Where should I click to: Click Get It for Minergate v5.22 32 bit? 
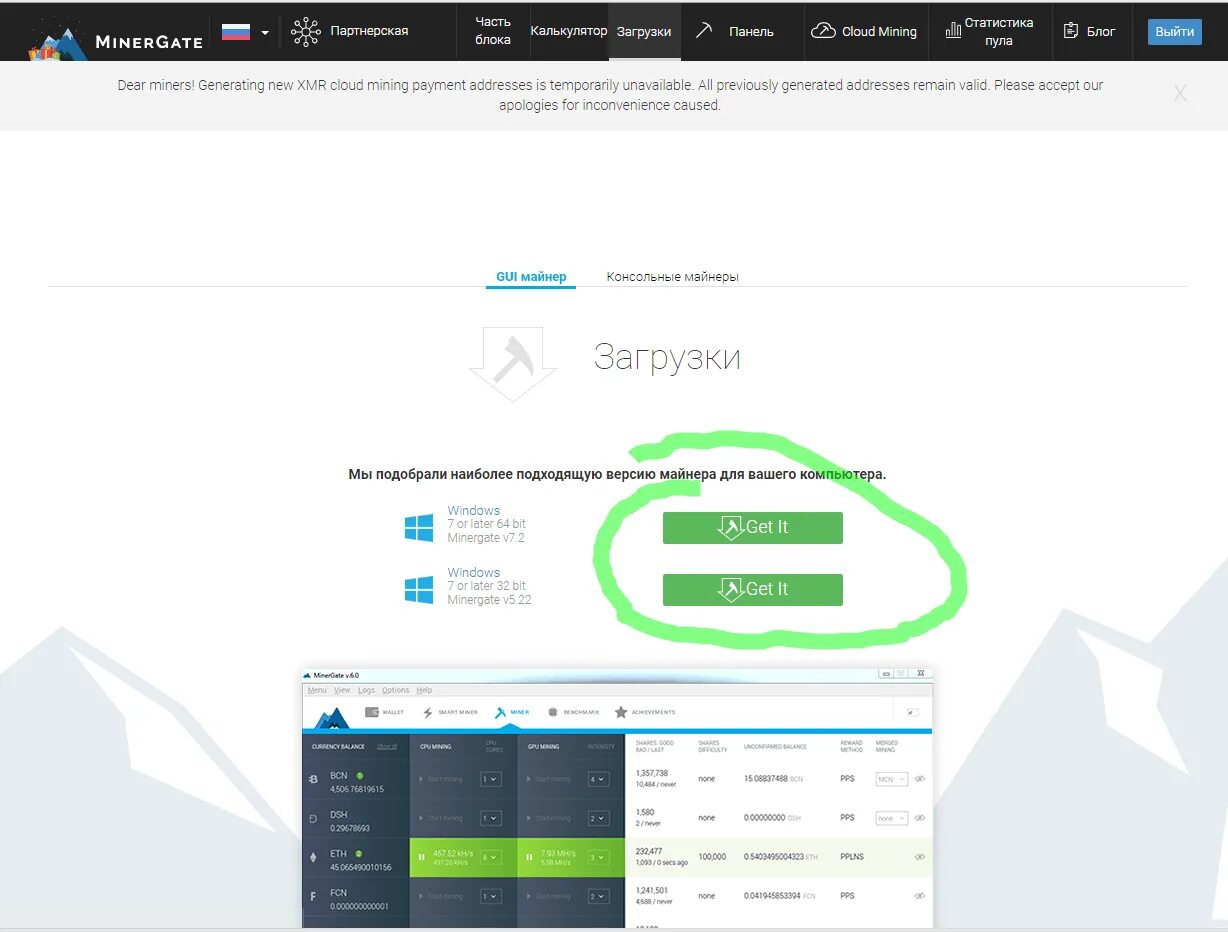coord(753,590)
